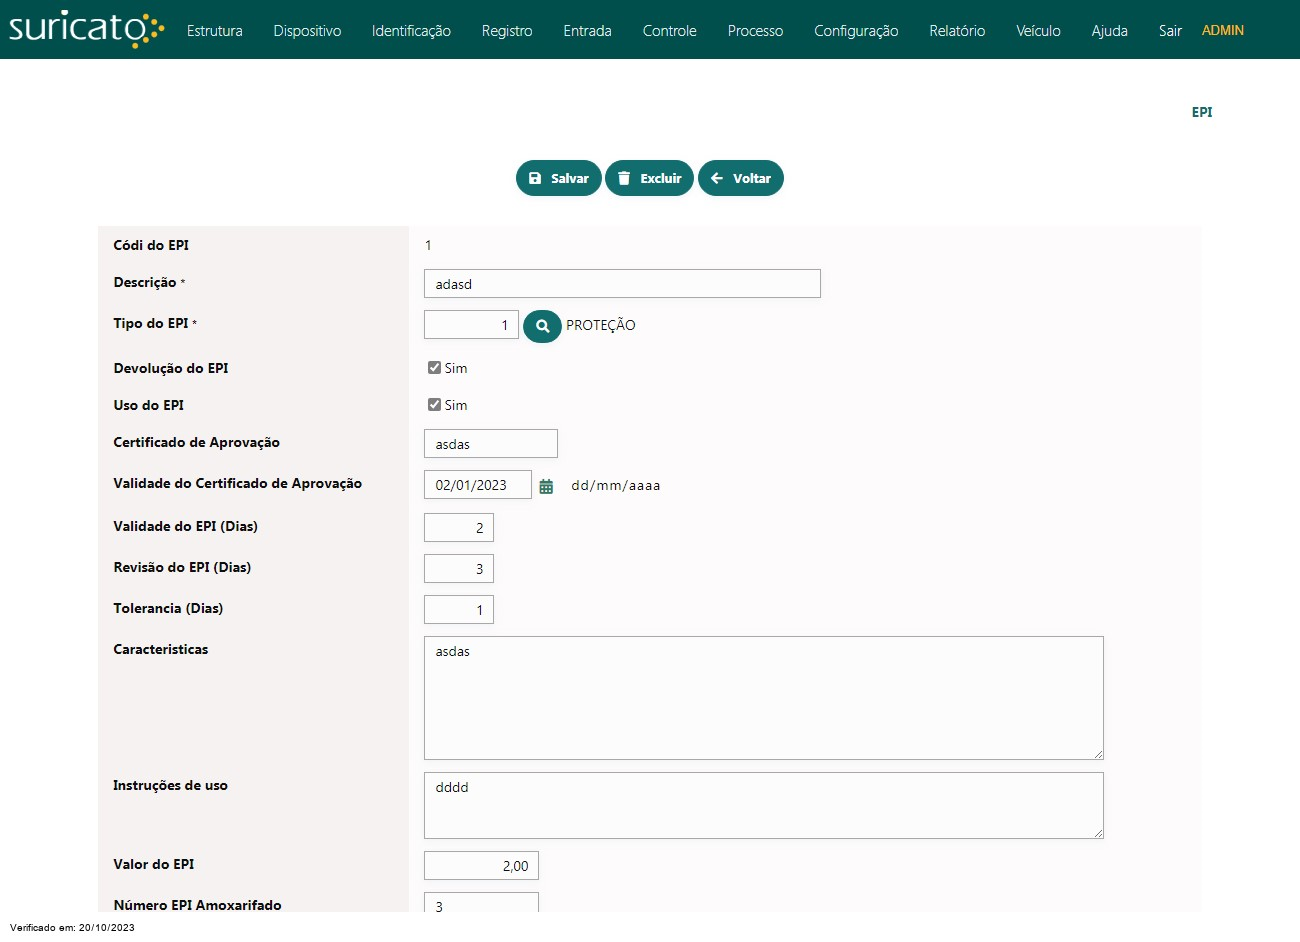The width and height of the screenshot is (1300, 942).
Task: Click inside the Caracteristicas text area
Action: pyautogui.click(x=764, y=698)
